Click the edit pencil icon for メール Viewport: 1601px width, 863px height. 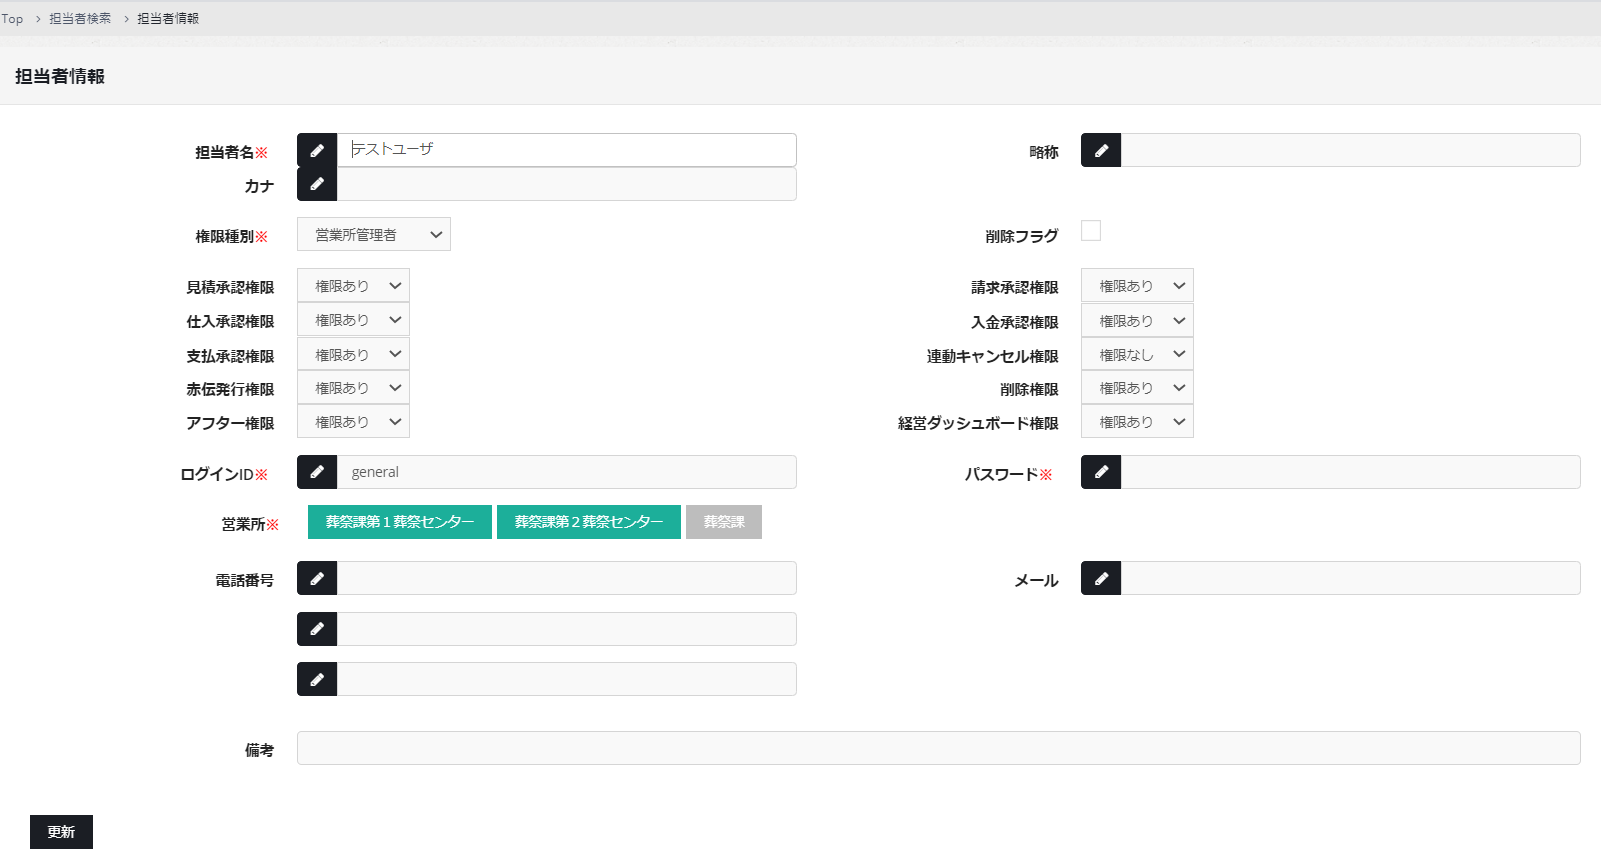1101,578
